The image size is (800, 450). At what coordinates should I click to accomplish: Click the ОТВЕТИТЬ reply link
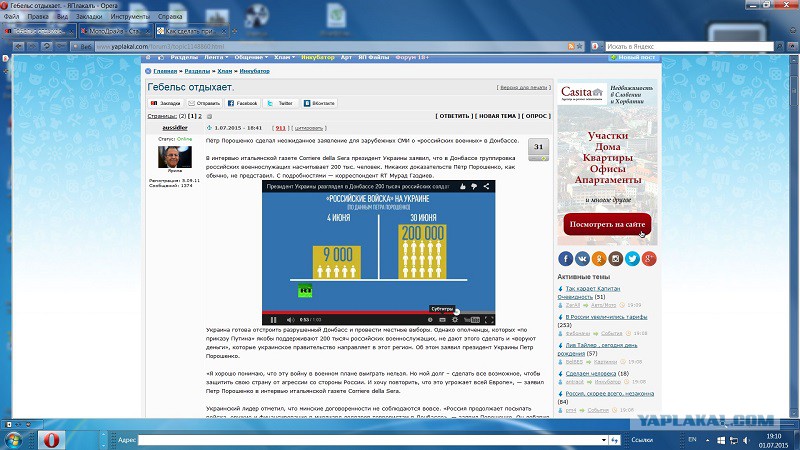point(454,116)
